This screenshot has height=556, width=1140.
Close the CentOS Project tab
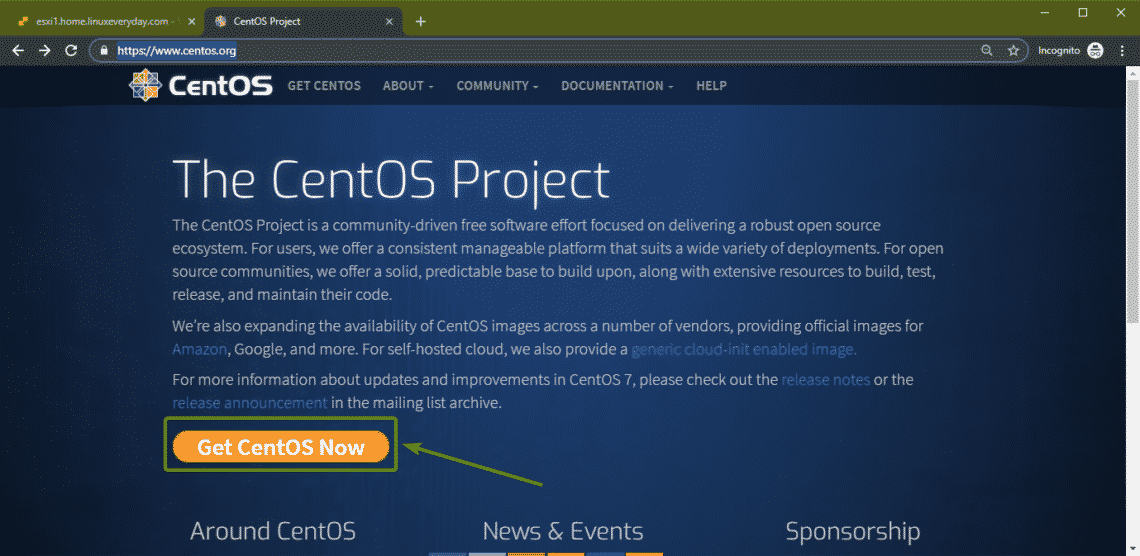click(x=390, y=22)
